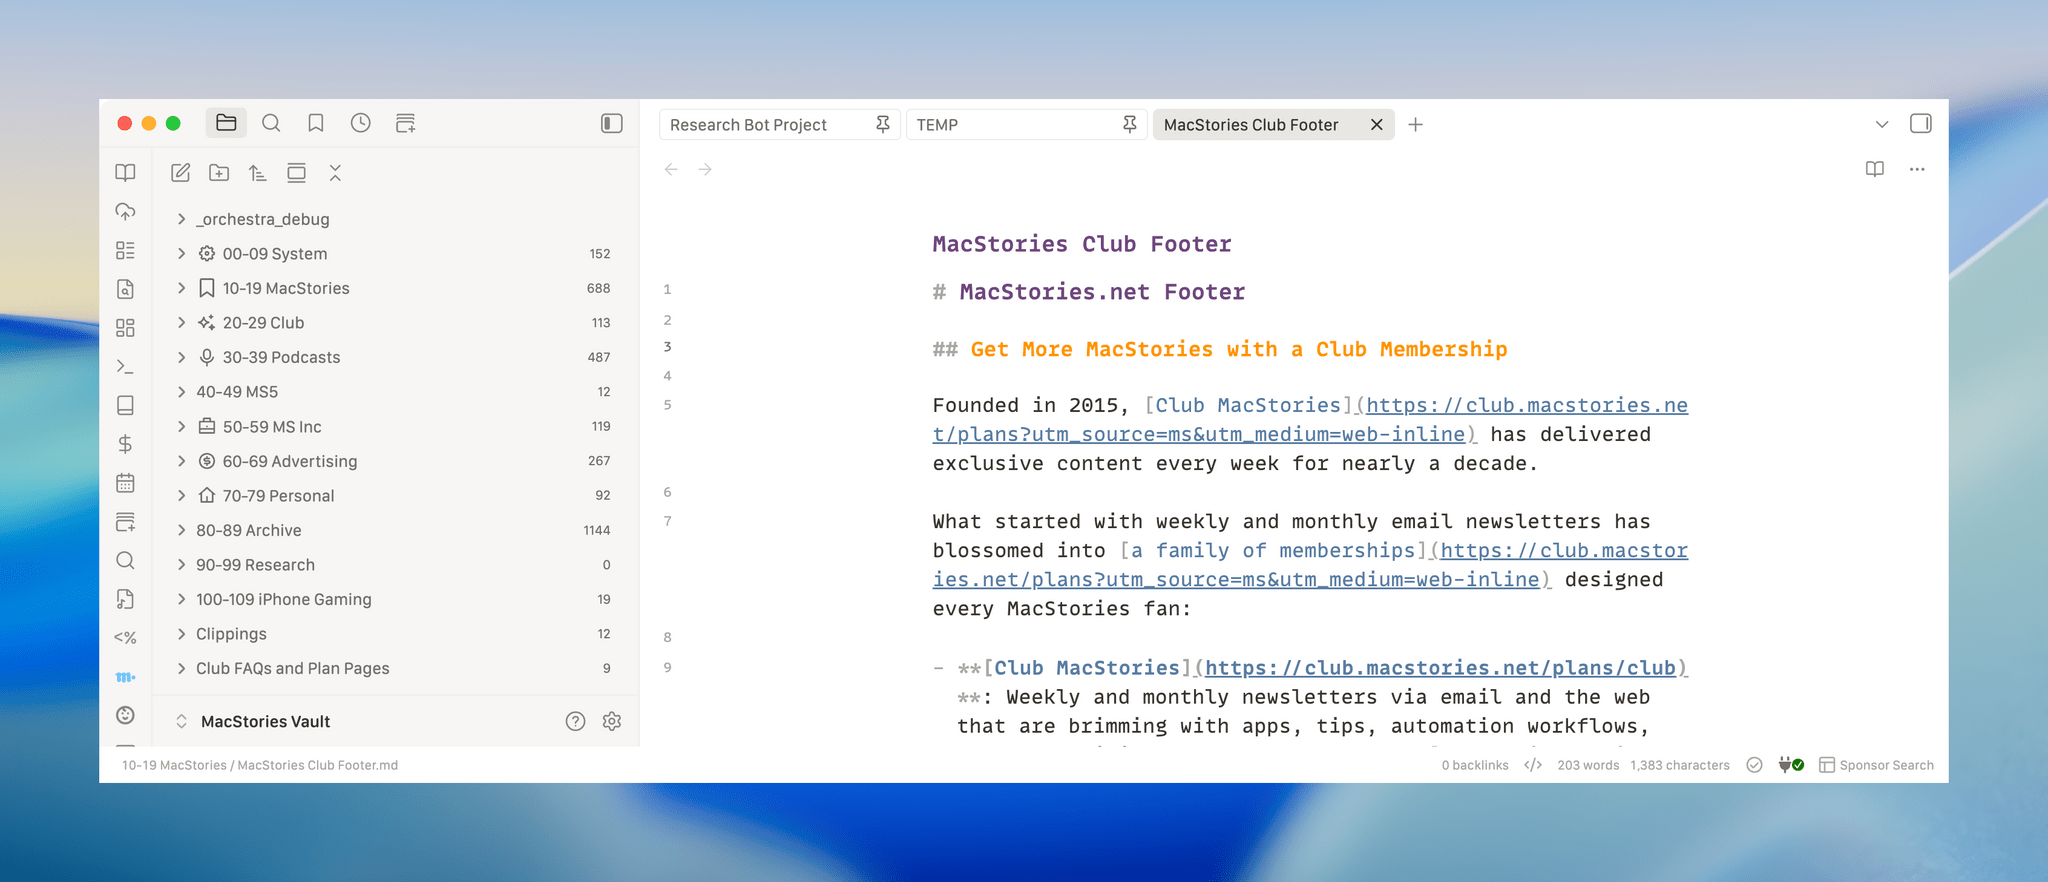Add a new tab with plus button
The image size is (2048, 882).
point(1415,125)
